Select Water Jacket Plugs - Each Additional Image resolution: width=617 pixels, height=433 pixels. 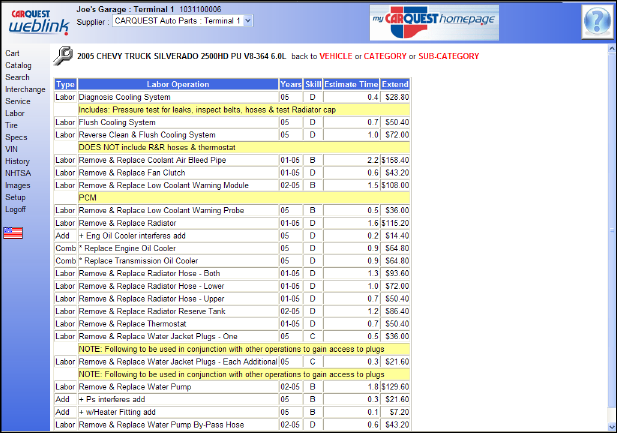(178, 362)
